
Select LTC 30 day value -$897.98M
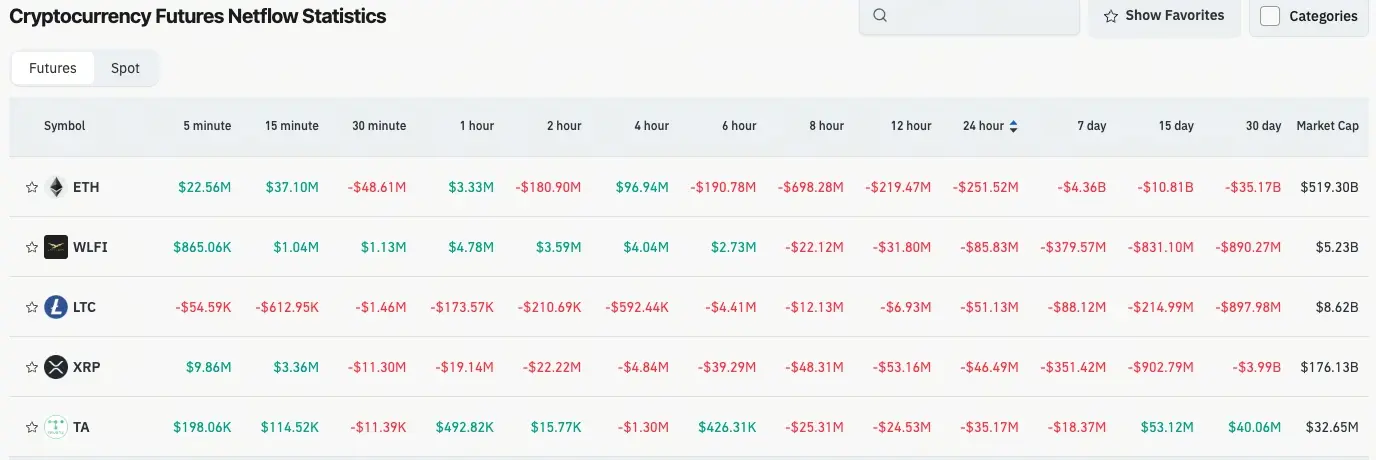coord(1249,307)
